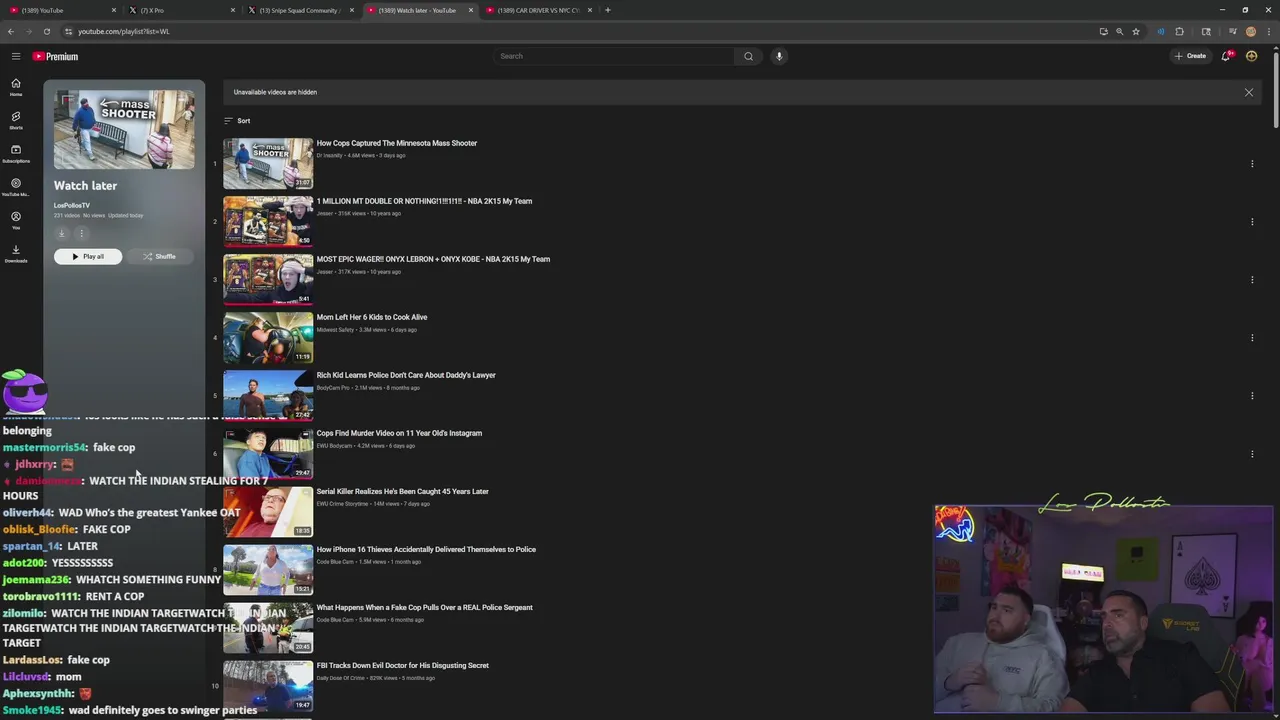Screen dimensions: 1280x720
Task: Open options for Cops Find Murder Video item
Action: 1252,454
